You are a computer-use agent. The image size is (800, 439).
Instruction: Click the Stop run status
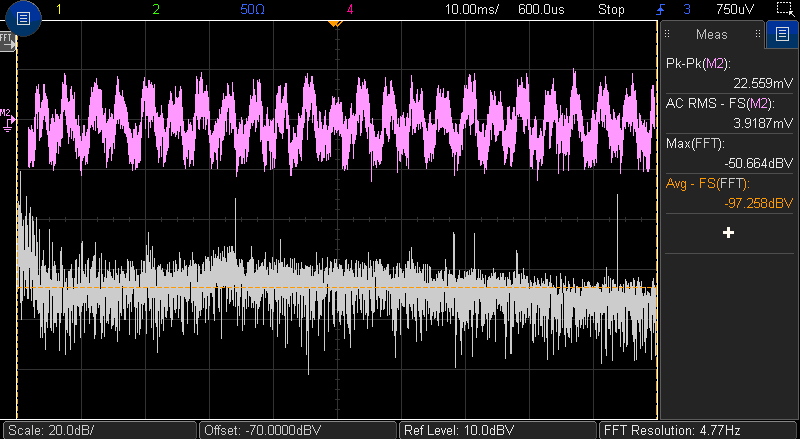pos(611,9)
